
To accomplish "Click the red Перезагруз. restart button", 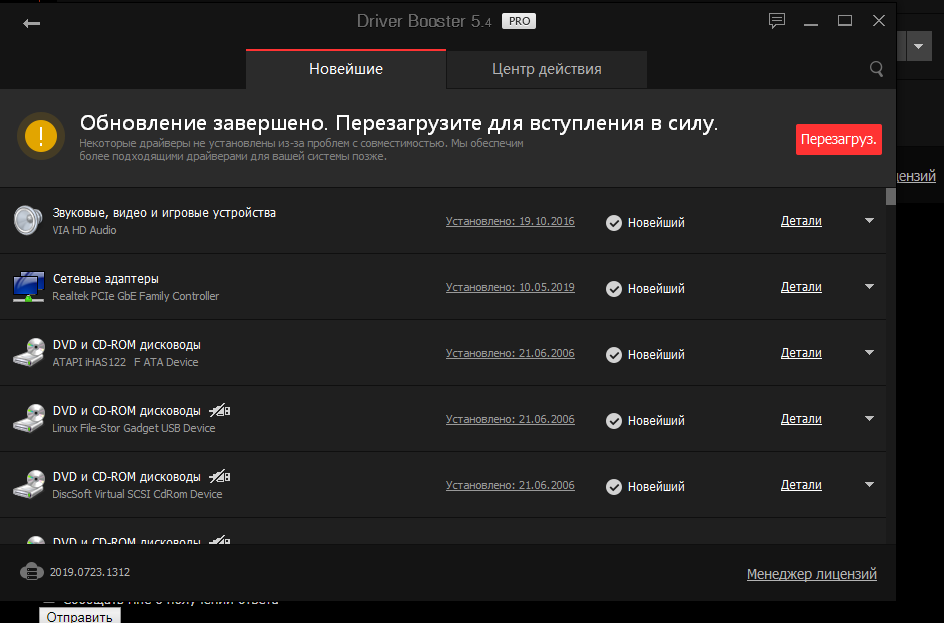I will click(839, 140).
